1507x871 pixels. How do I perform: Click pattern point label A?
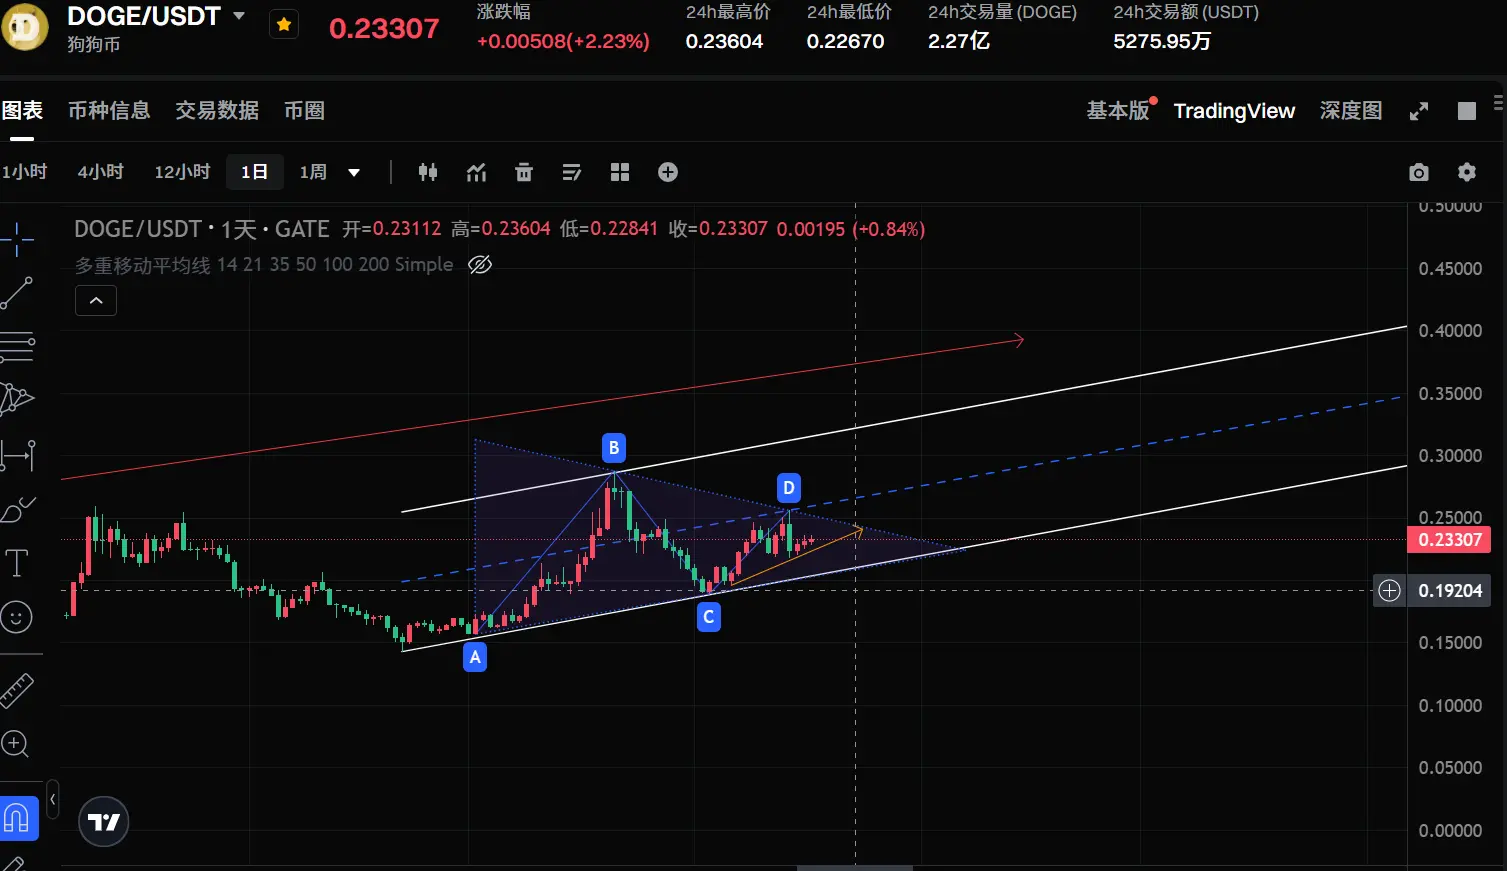click(475, 657)
